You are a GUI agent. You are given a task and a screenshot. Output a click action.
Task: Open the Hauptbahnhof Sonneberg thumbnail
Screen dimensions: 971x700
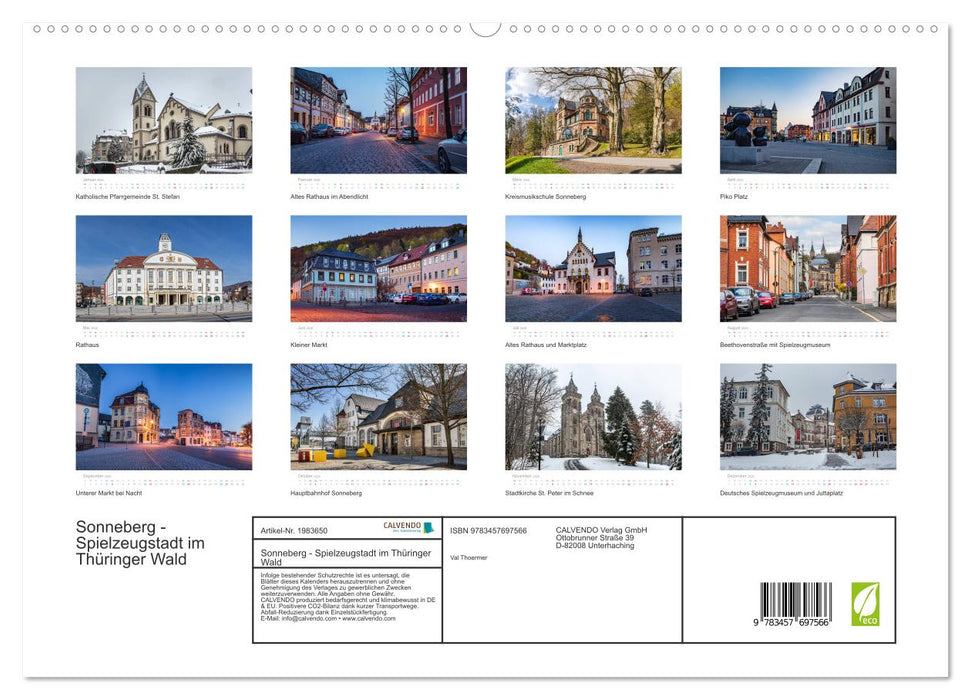coord(378,415)
